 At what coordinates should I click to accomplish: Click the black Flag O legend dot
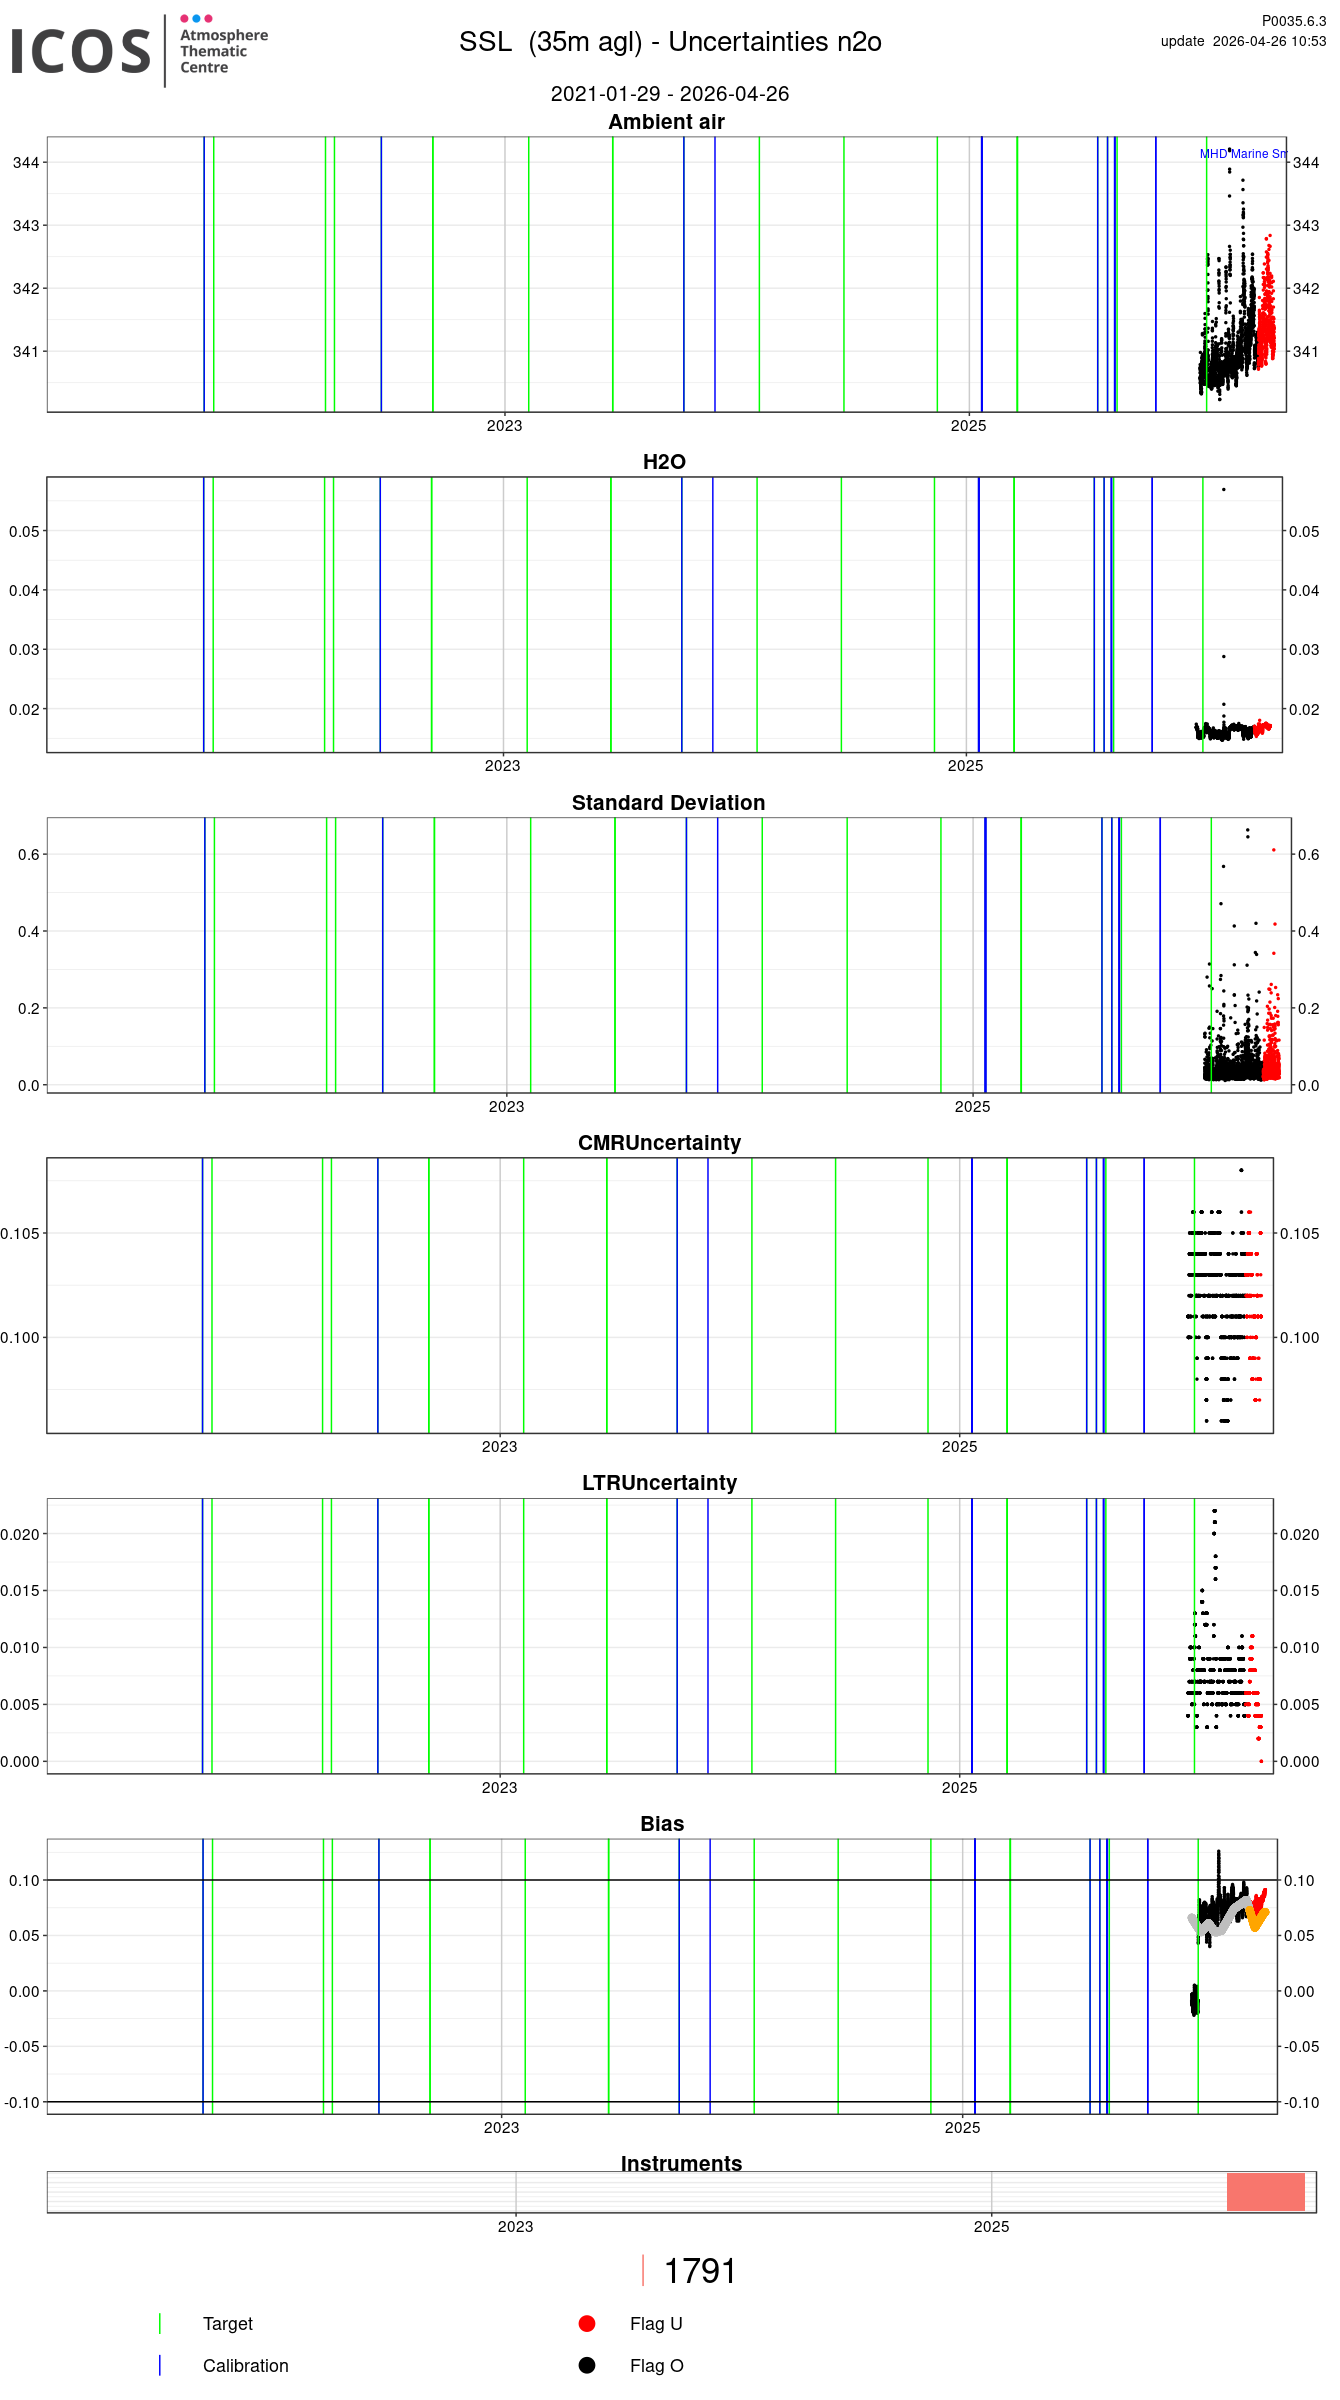tap(587, 2365)
